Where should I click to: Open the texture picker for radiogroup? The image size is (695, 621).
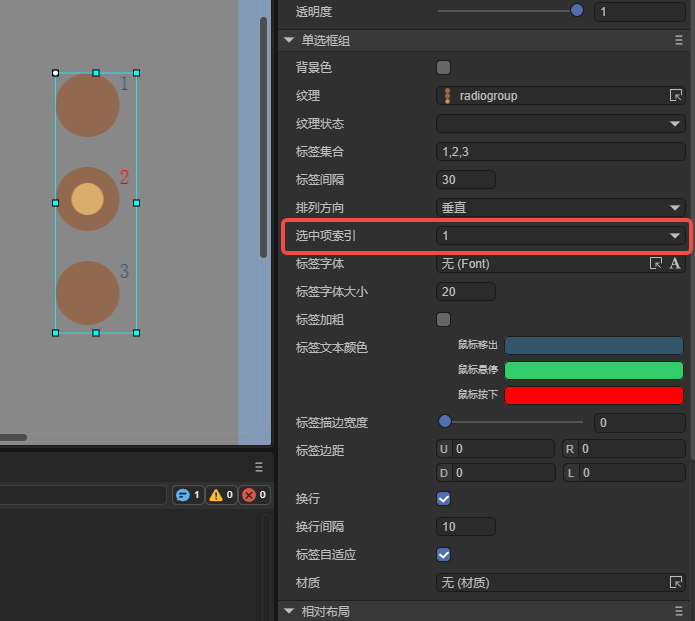pyautogui.click(x=676, y=96)
